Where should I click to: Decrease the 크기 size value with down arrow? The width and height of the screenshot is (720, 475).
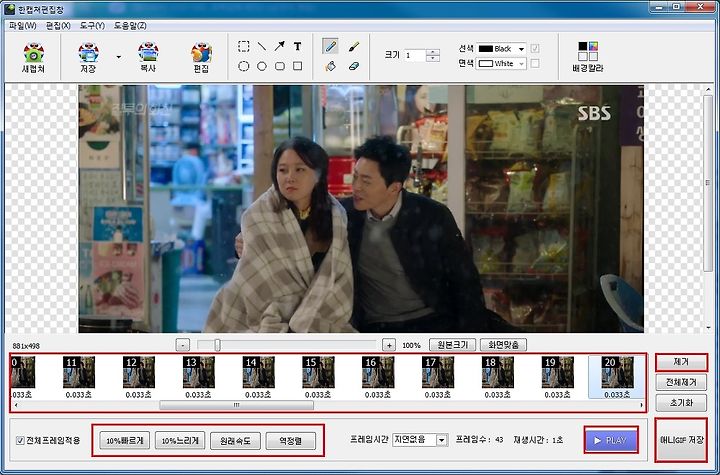click(433, 59)
